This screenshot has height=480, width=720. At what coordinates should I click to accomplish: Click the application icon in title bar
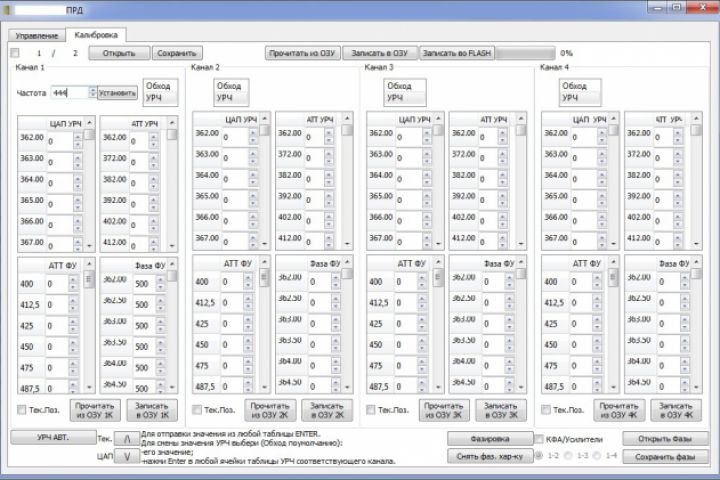click(7, 10)
